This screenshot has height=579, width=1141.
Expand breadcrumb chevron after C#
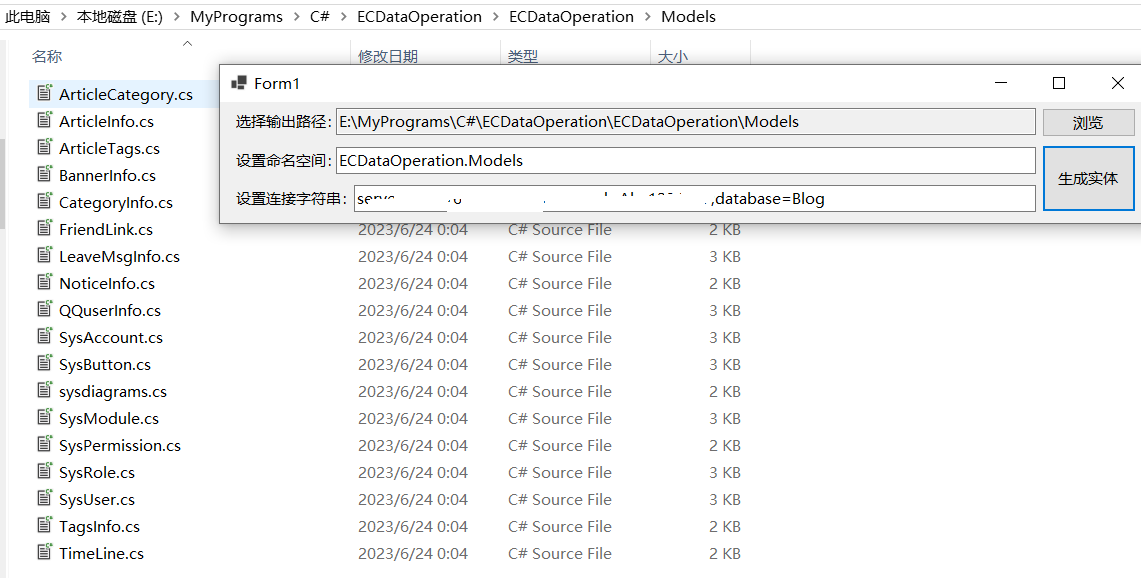[x=343, y=16]
